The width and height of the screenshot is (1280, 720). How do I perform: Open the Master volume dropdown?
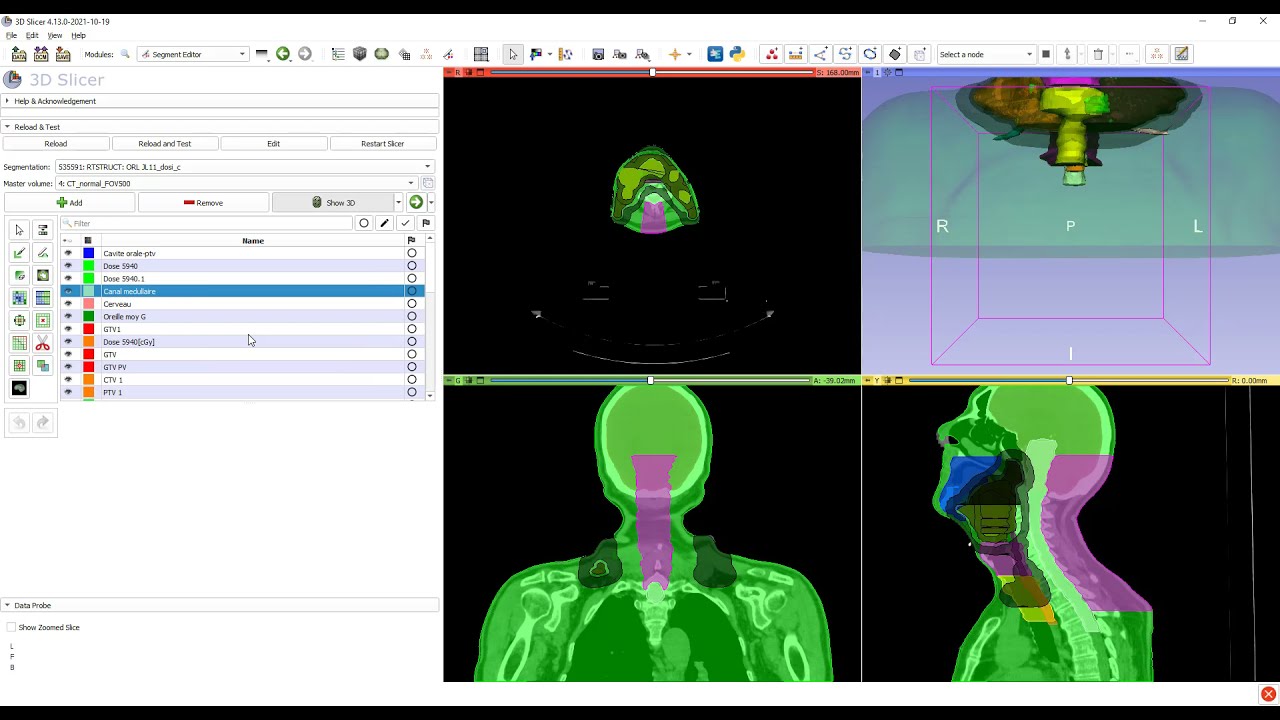coord(236,183)
